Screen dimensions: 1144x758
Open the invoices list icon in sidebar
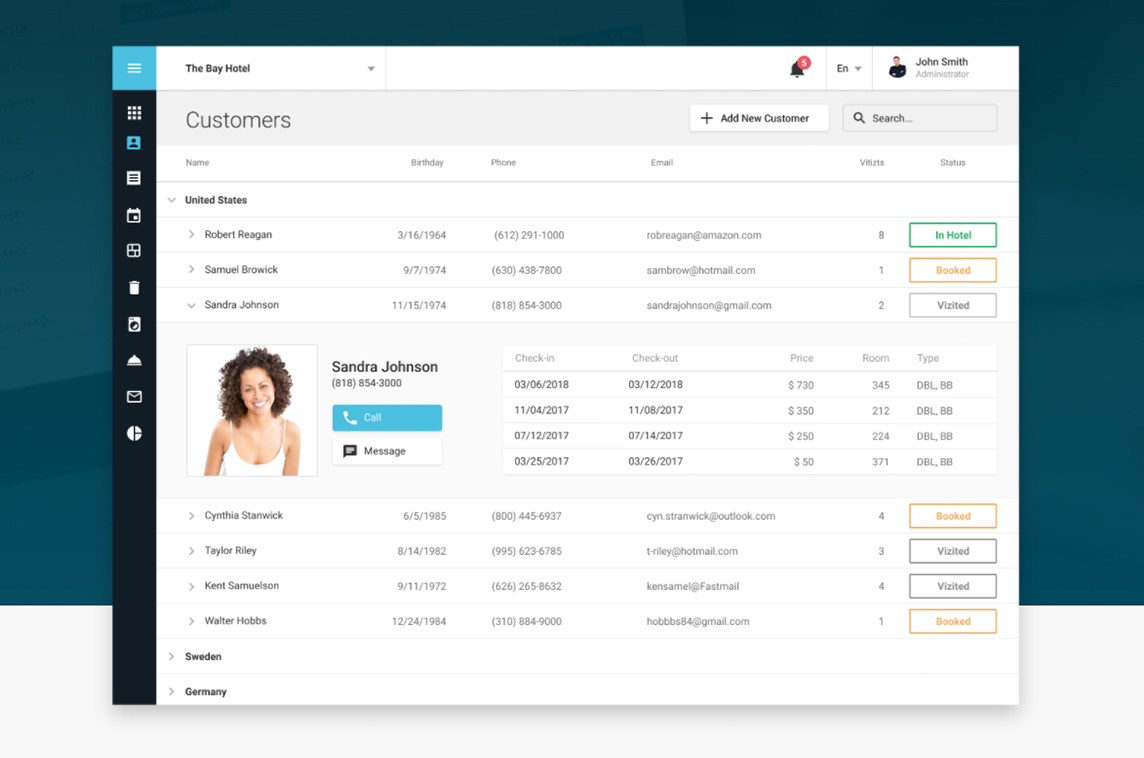point(134,177)
